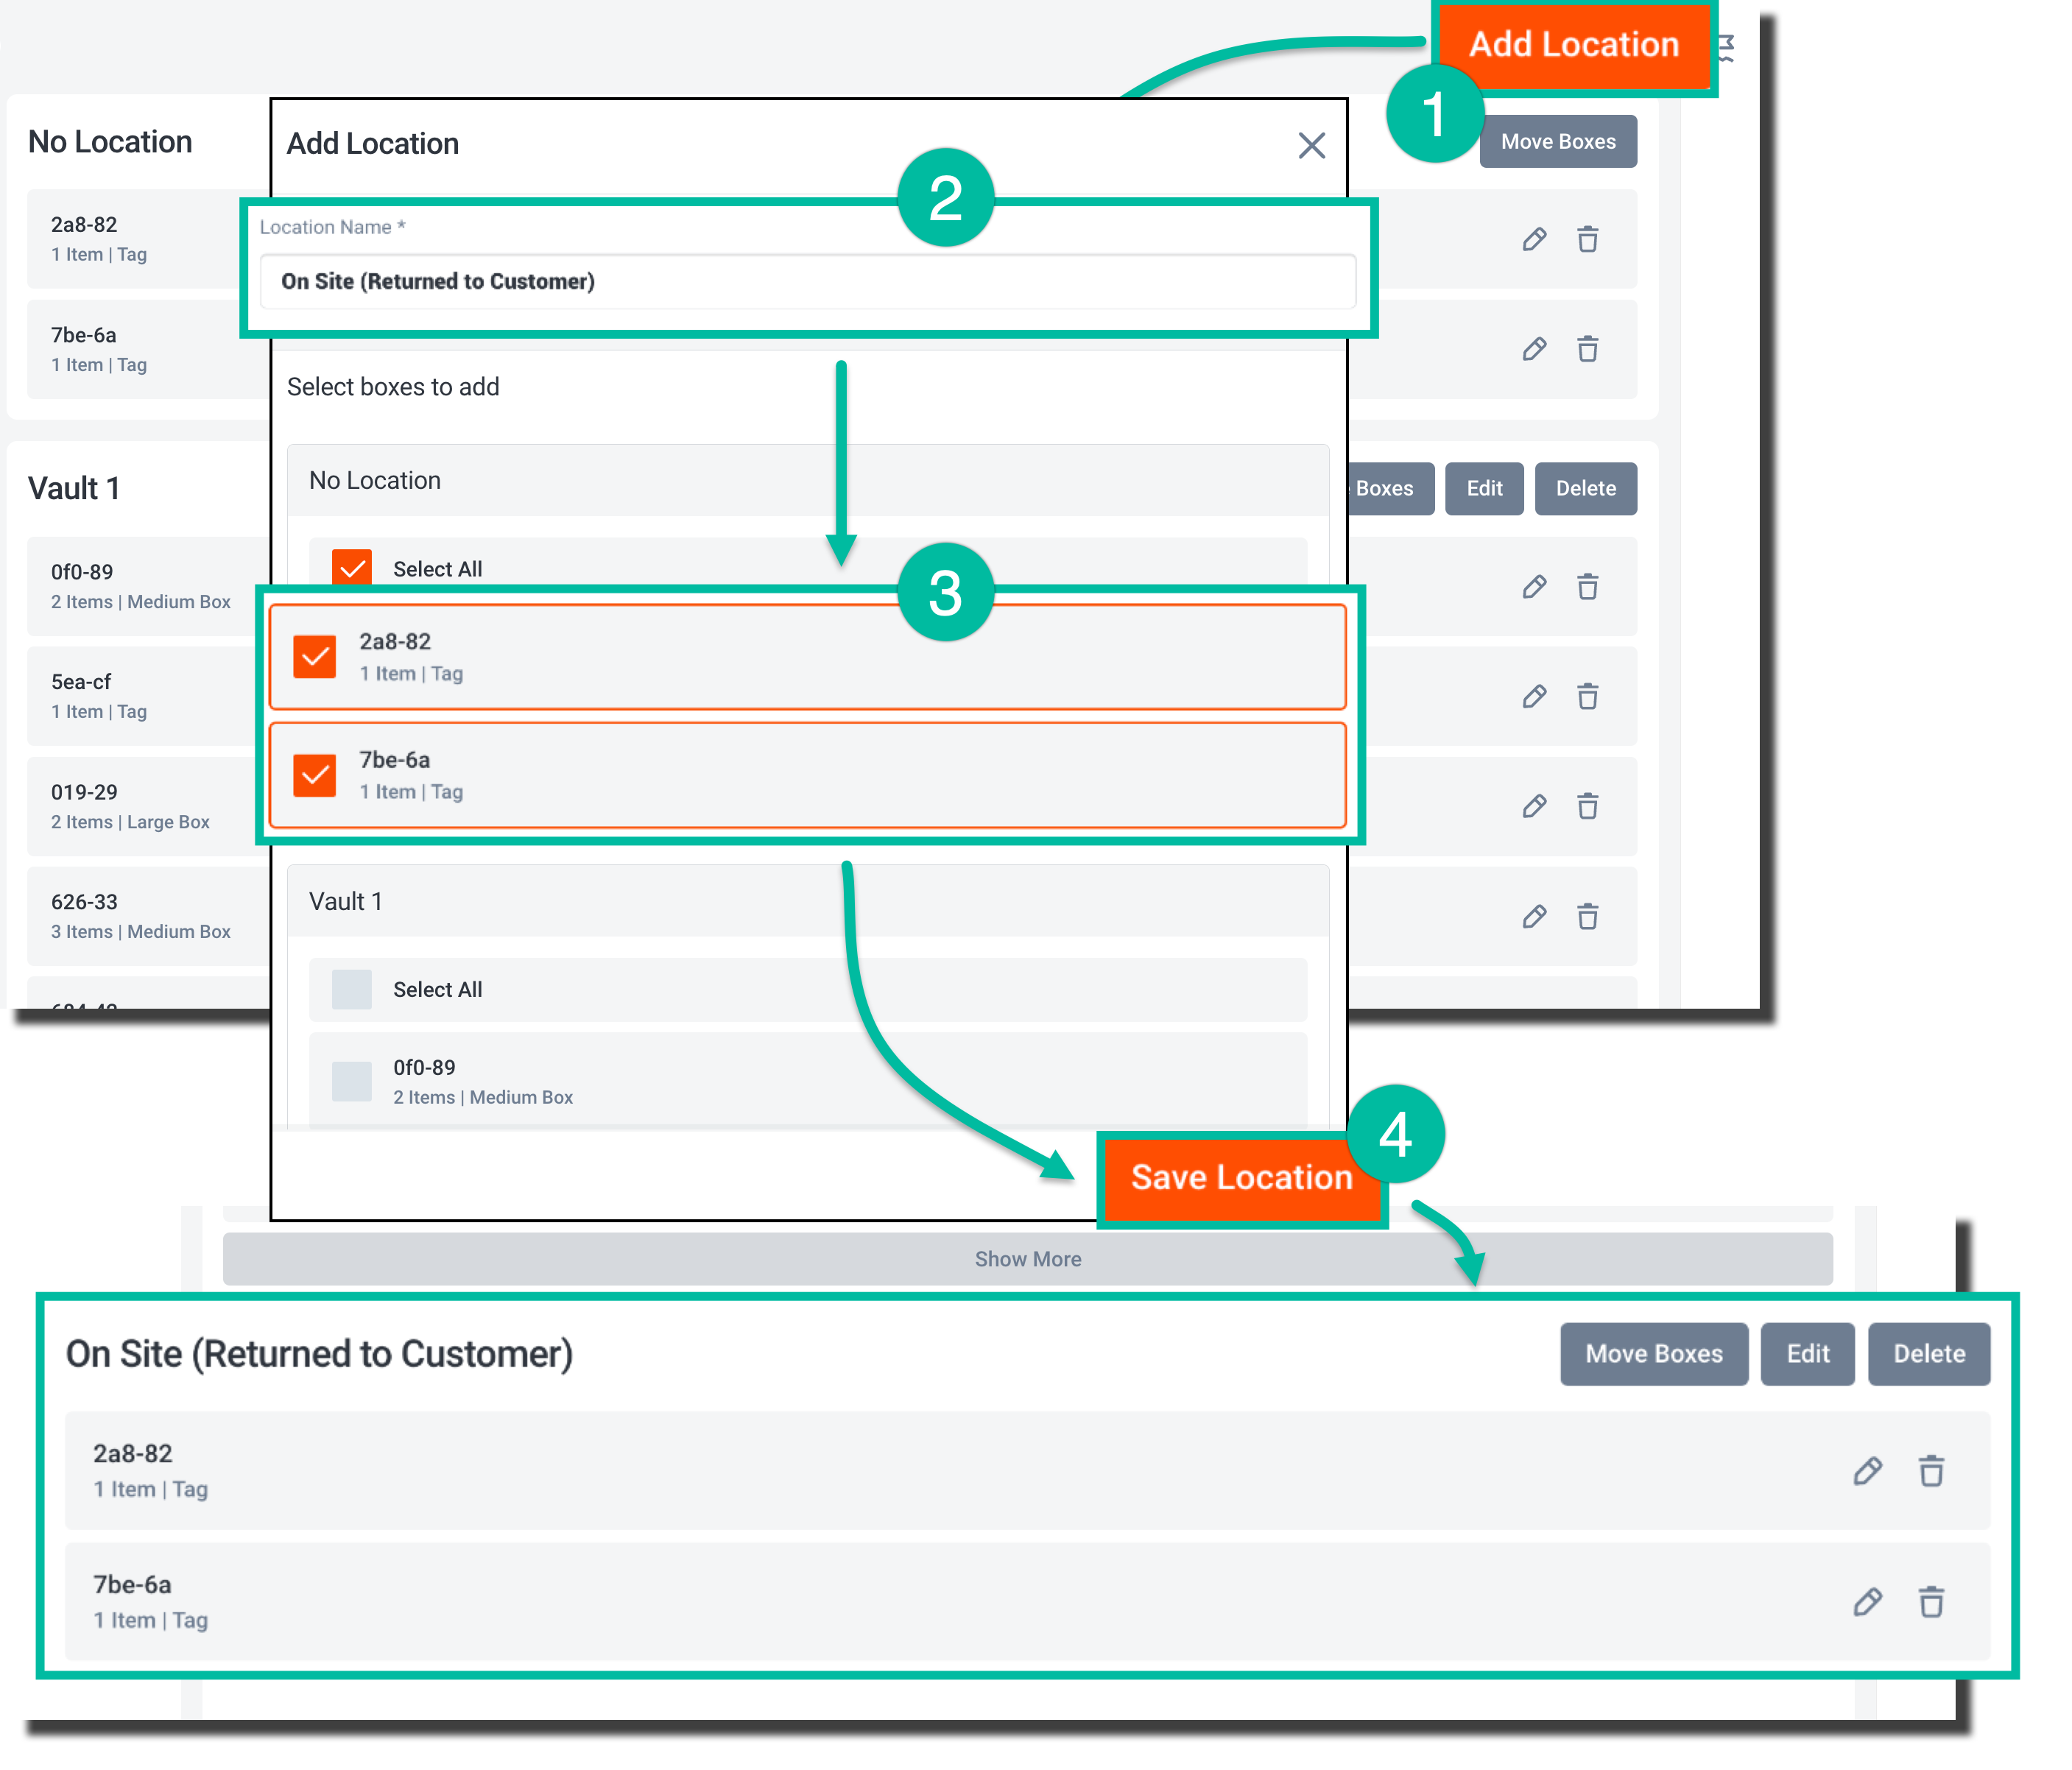Click Delete for On Site location
The width and height of the screenshot is (2072, 1770).
[1929, 1354]
